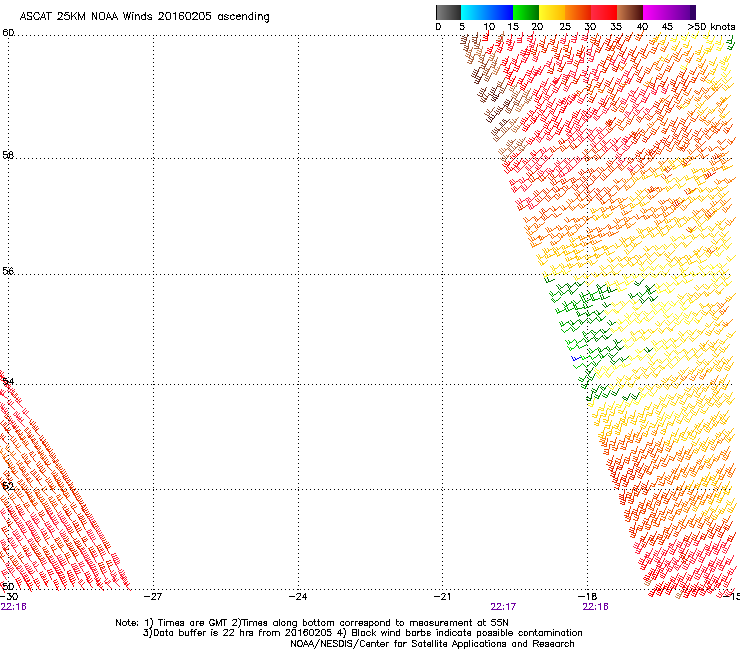Click the latitude label 54
Viewport: 740px width, 650px height.
point(8,381)
